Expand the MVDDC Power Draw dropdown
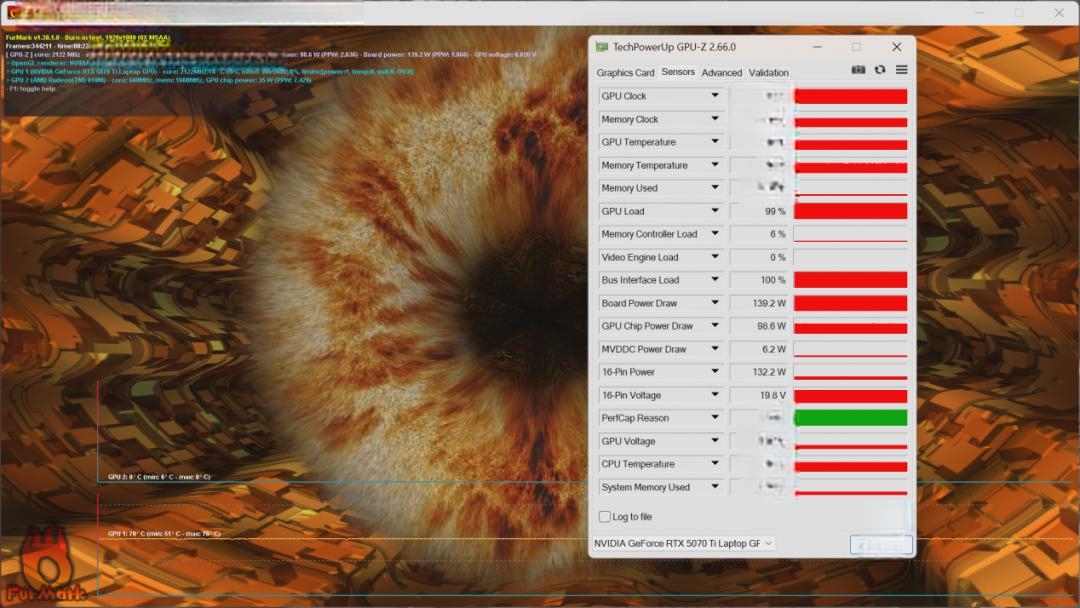The height and width of the screenshot is (608, 1080). click(715, 349)
